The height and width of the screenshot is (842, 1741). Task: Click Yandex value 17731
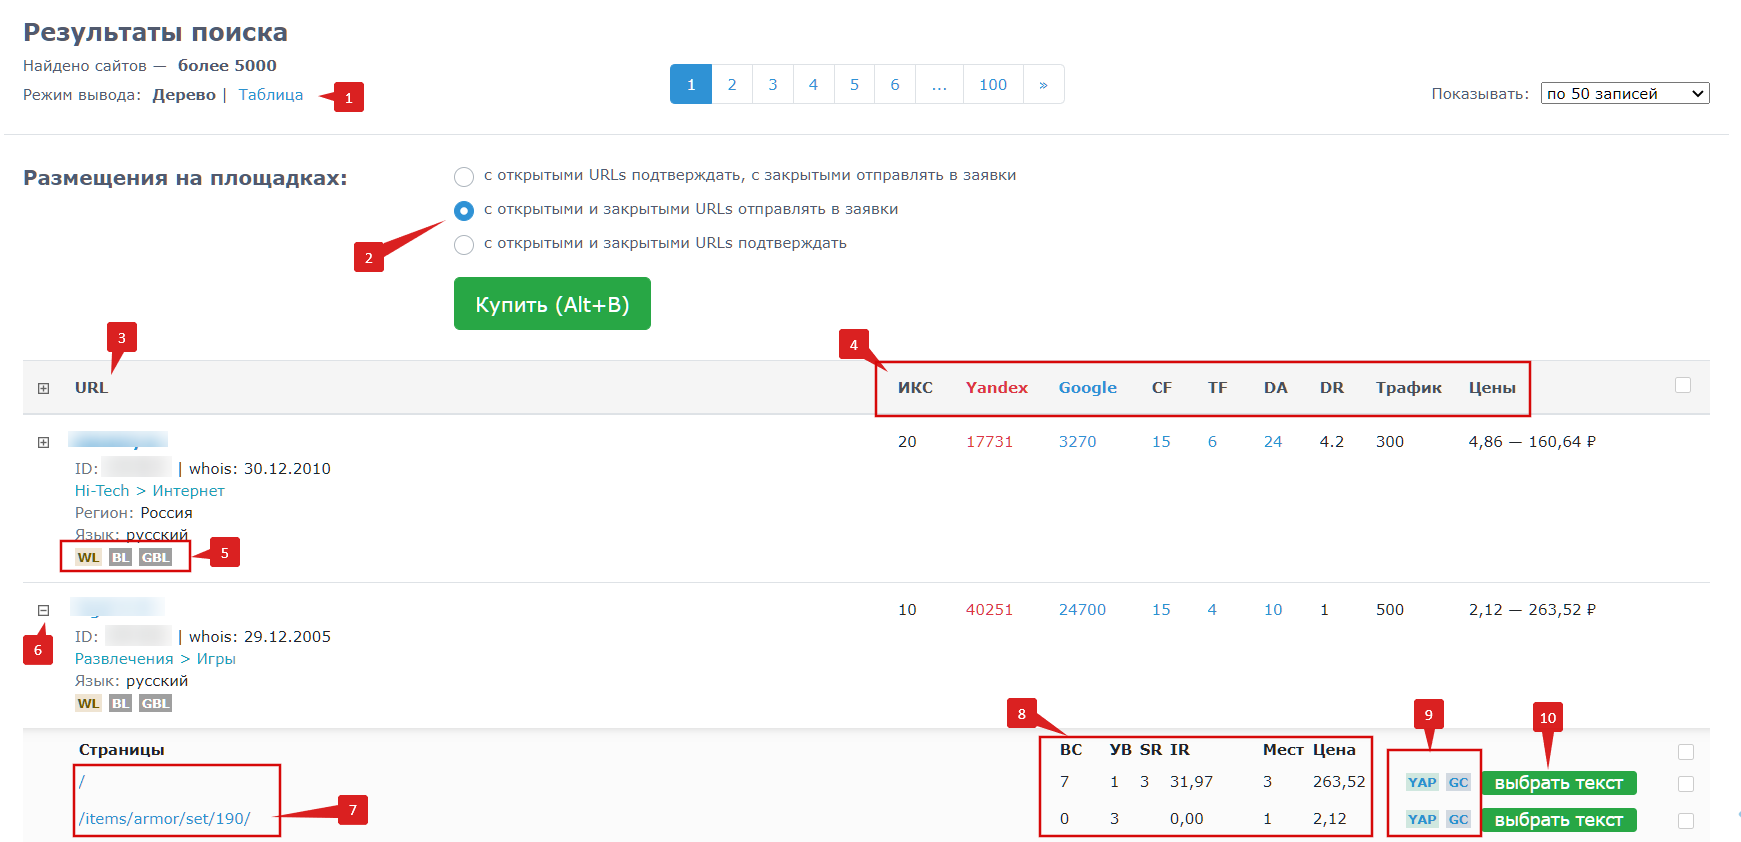[989, 442]
